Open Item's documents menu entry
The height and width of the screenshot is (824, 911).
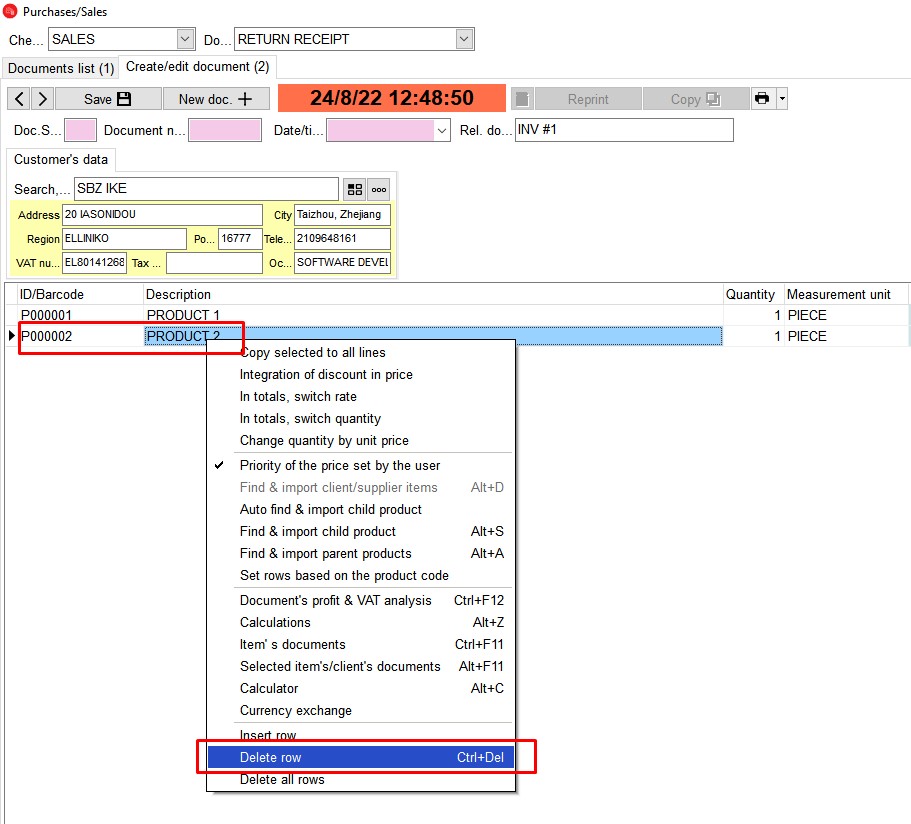pyautogui.click(x=361, y=645)
